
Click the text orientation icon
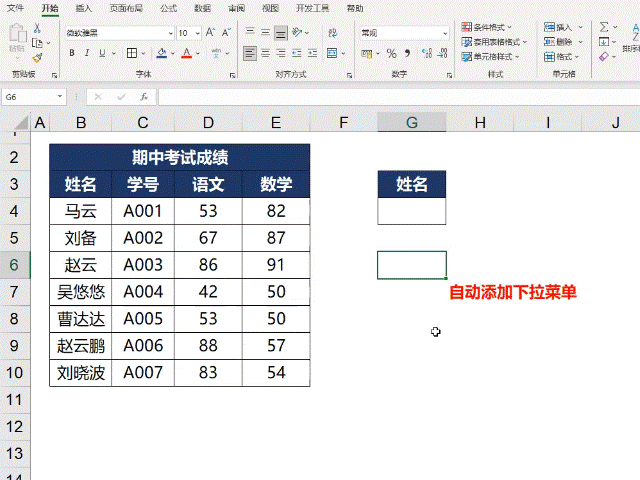click(298, 32)
